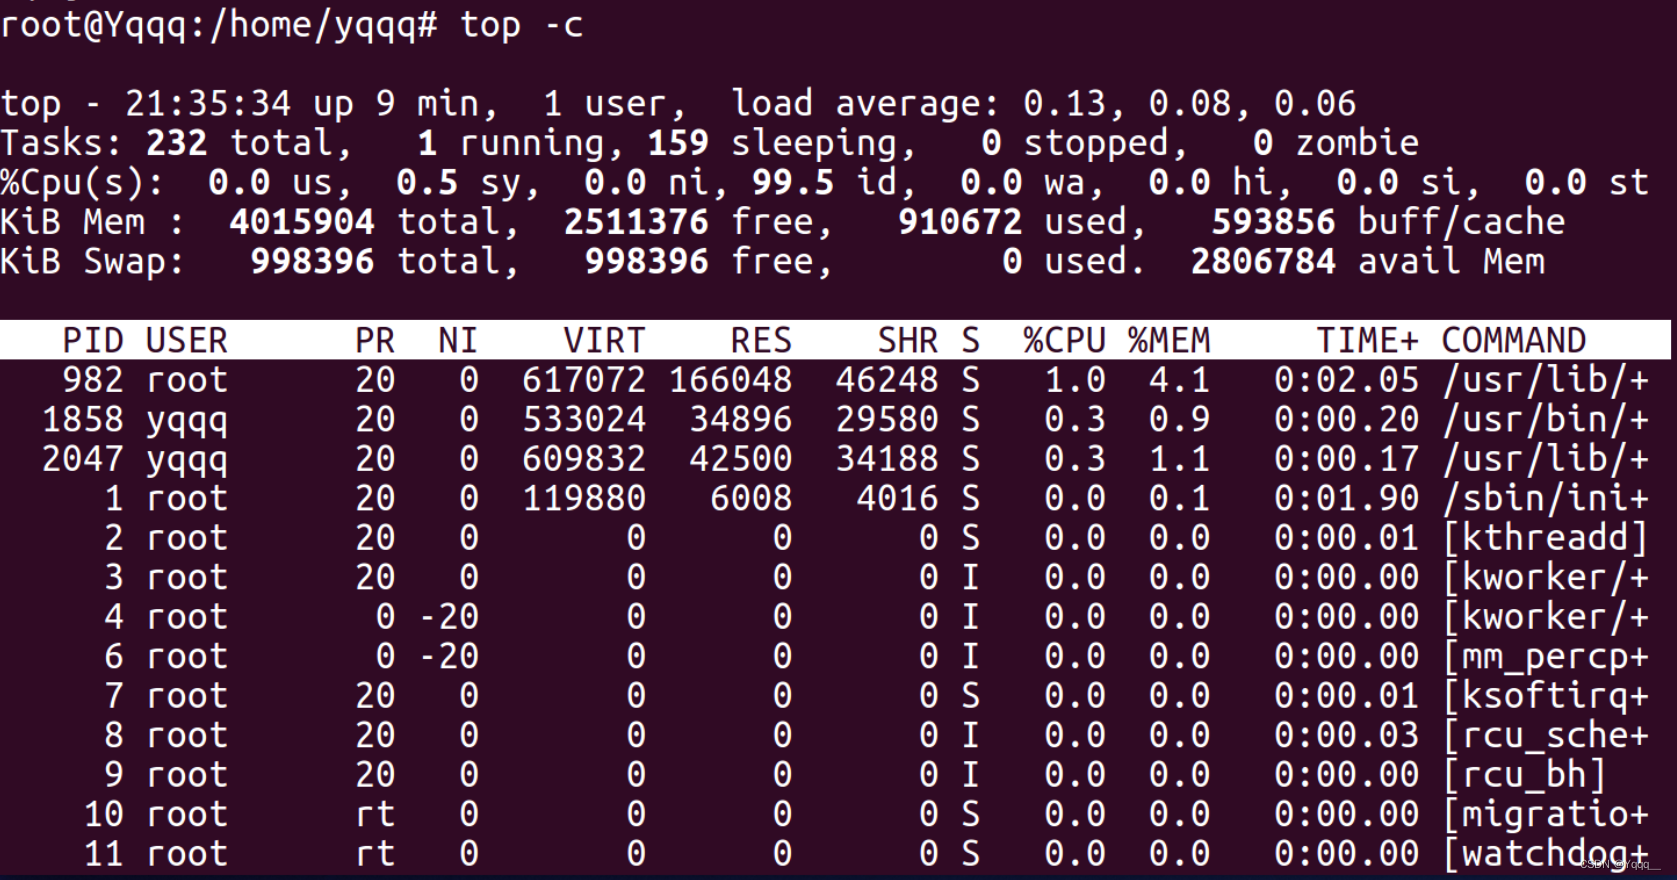This screenshot has width=1677, height=880.
Task: Click the [ksoftirq+ command entry
Action: coord(1545,696)
